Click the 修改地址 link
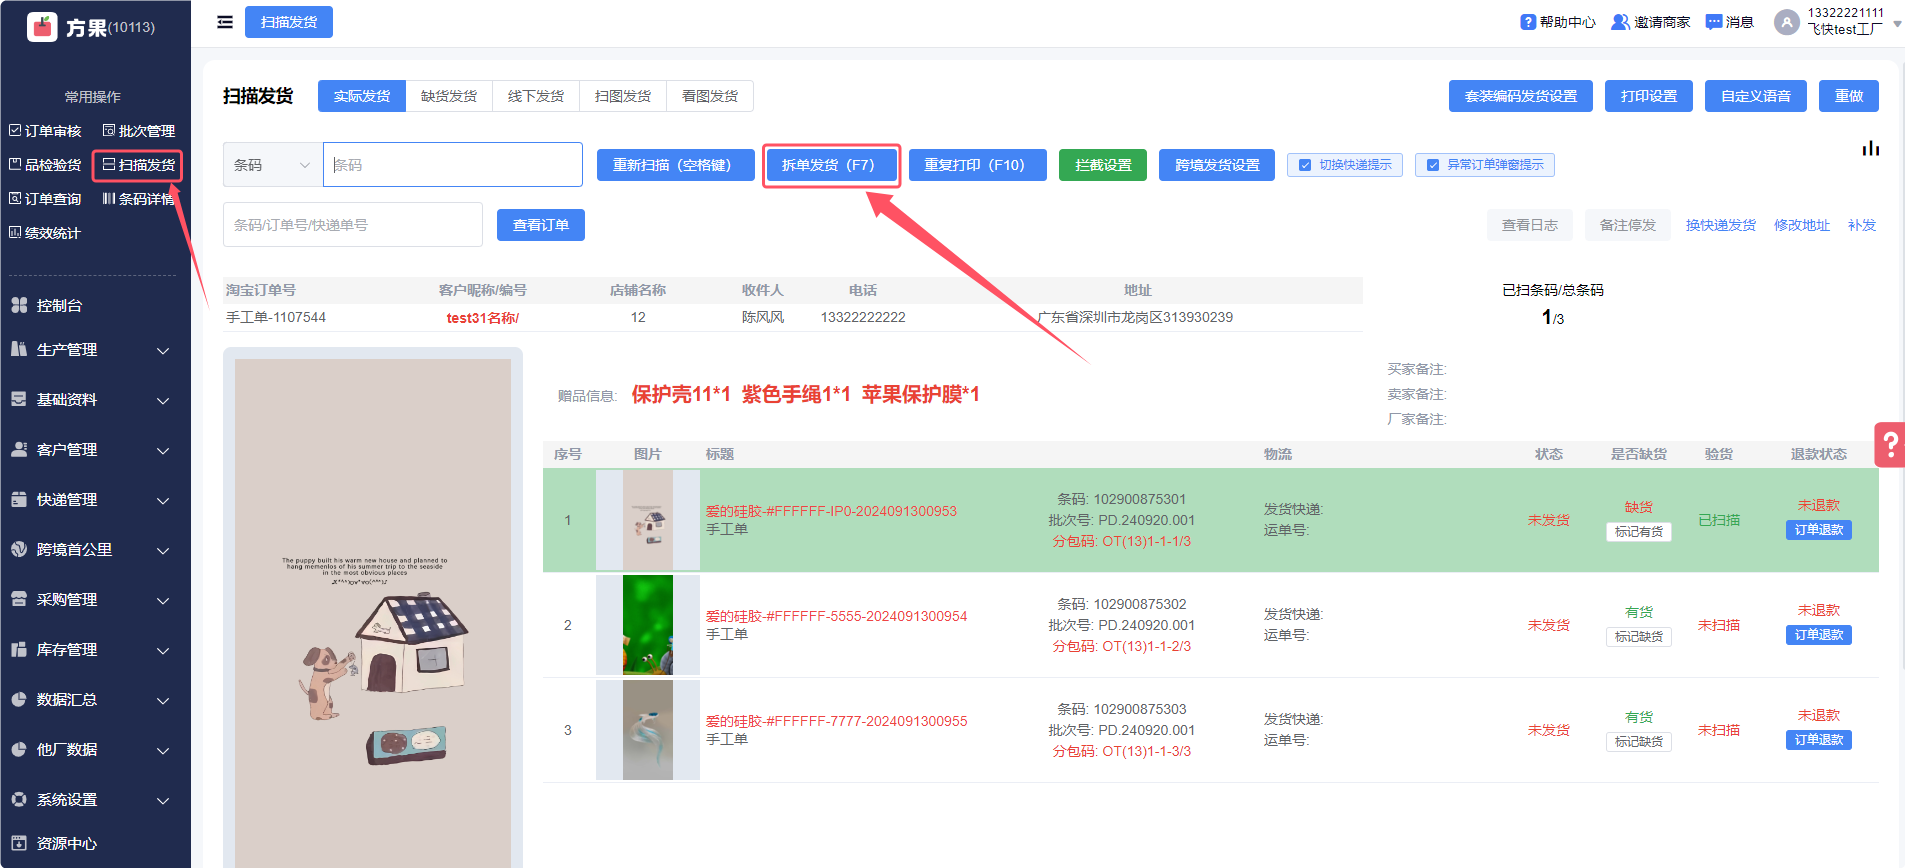This screenshot has width=1905, height=868. [x=1801, y=225]
